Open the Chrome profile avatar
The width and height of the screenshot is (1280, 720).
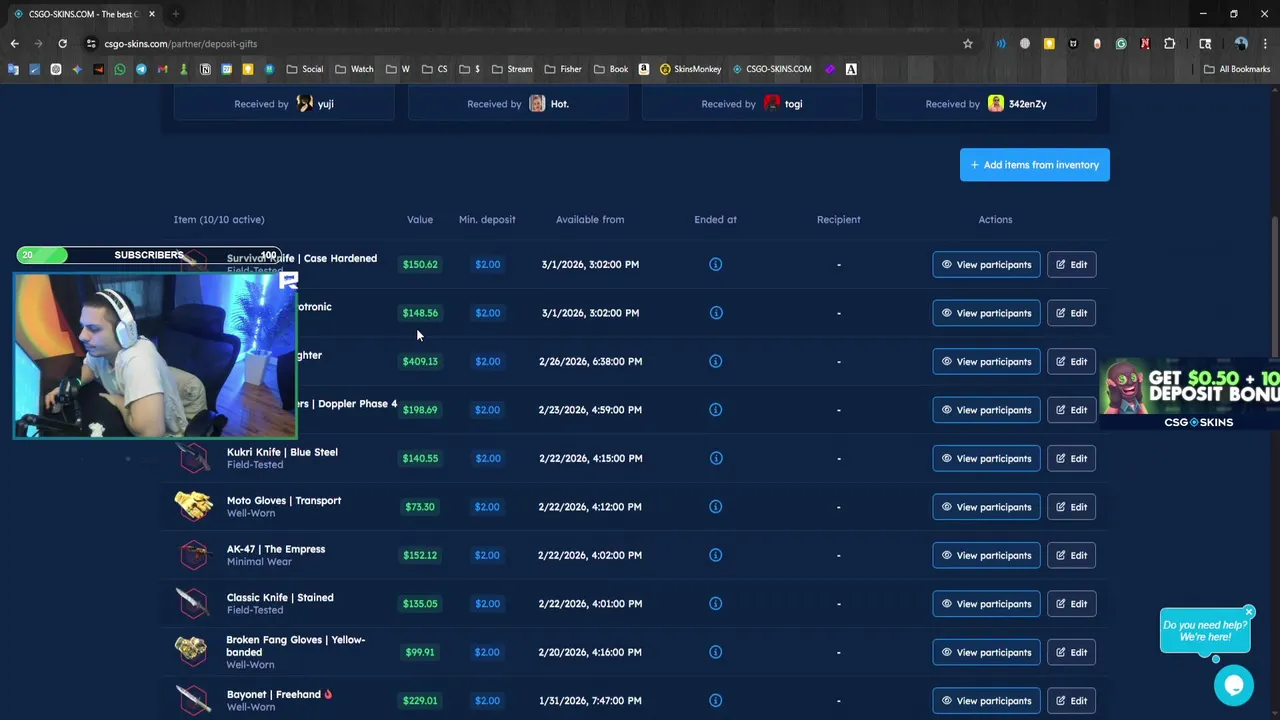pos(1241,44)
